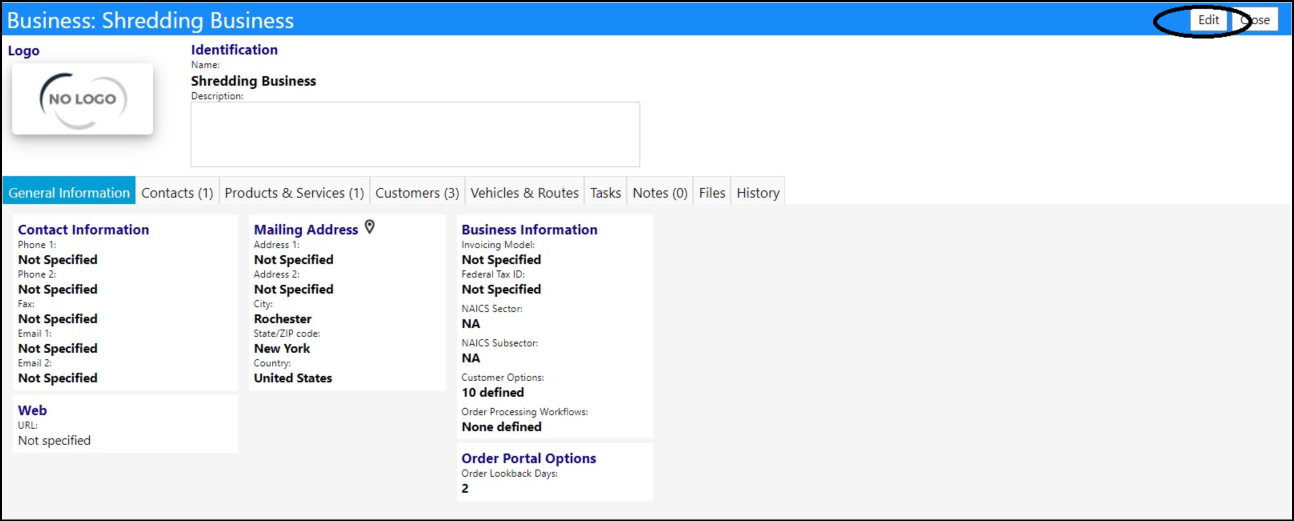
Task: Click the Phone 1 'Not Specified' value
Action: [x=58, y=260]
